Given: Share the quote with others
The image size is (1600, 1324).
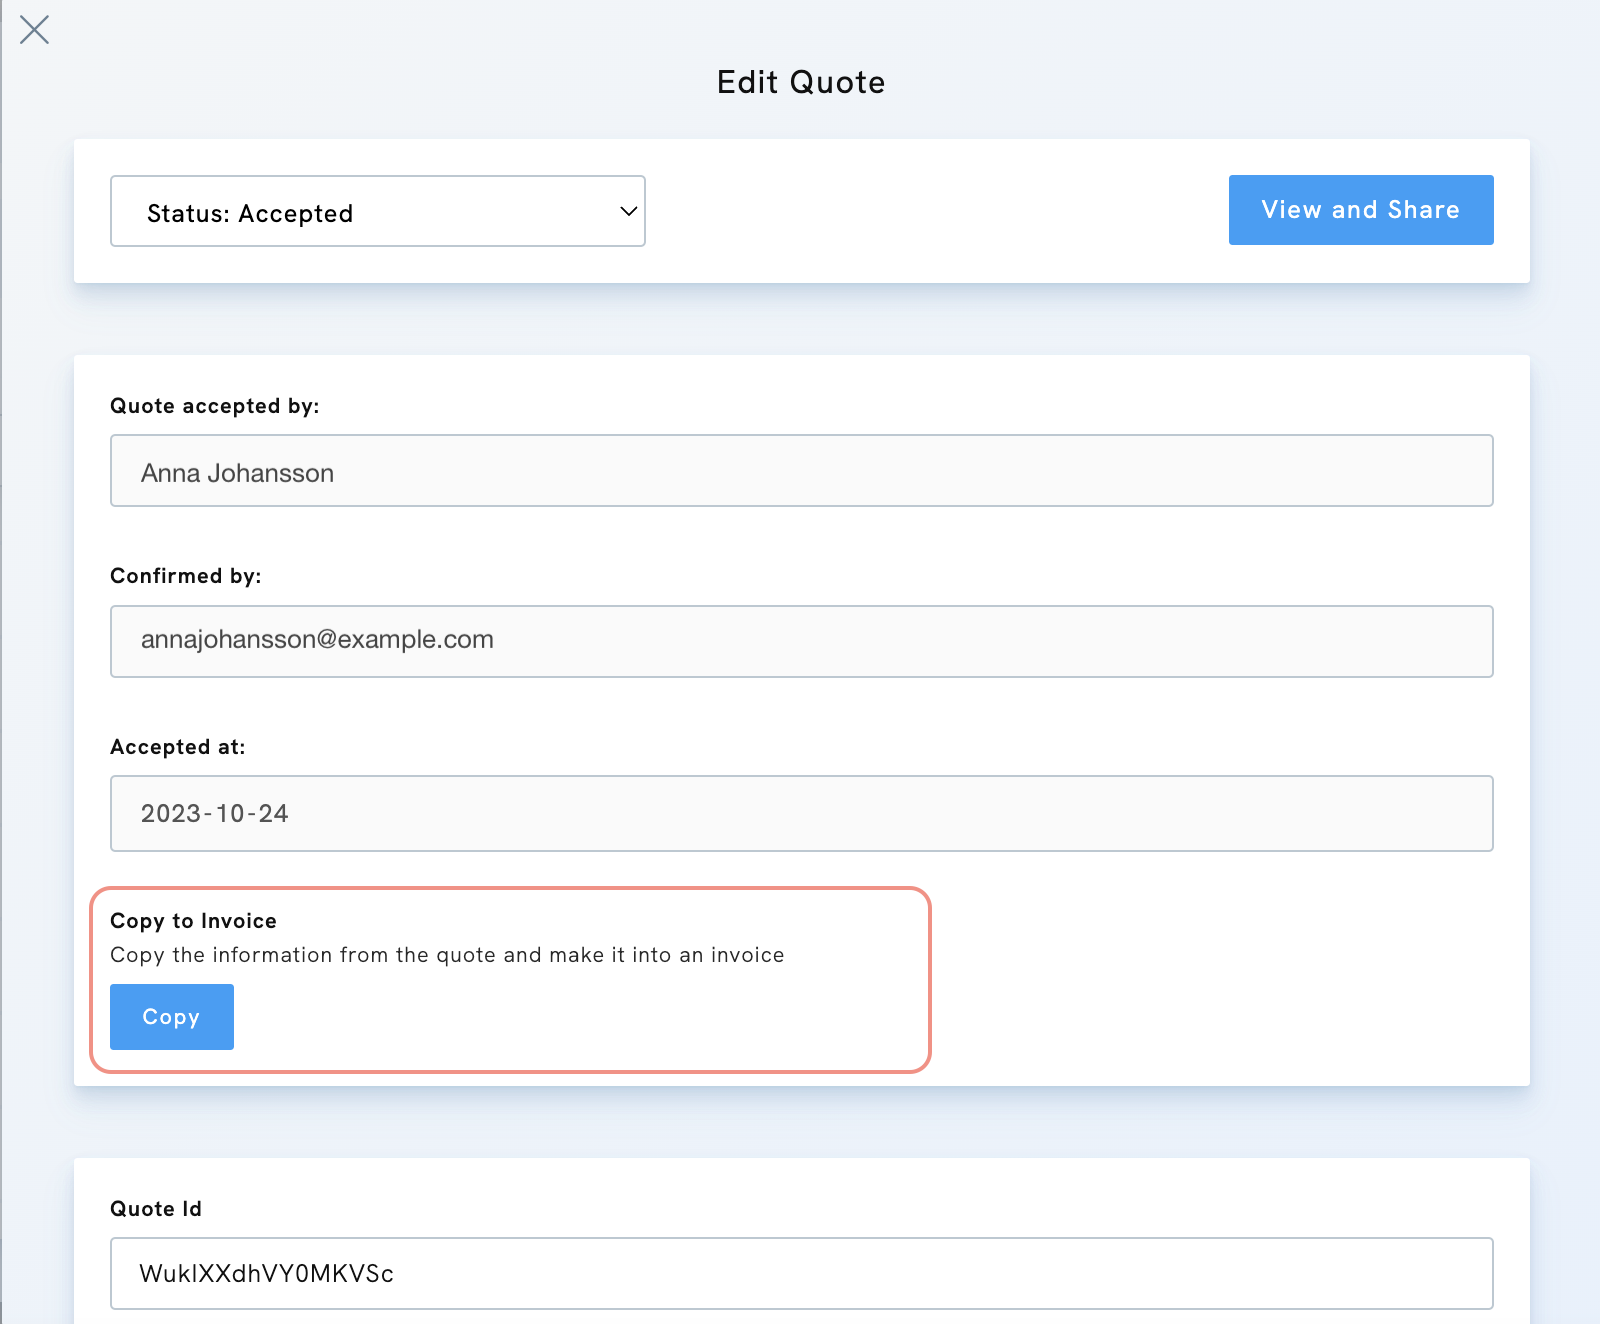Looking at the screenshot, I should (x=1360, y=210).
